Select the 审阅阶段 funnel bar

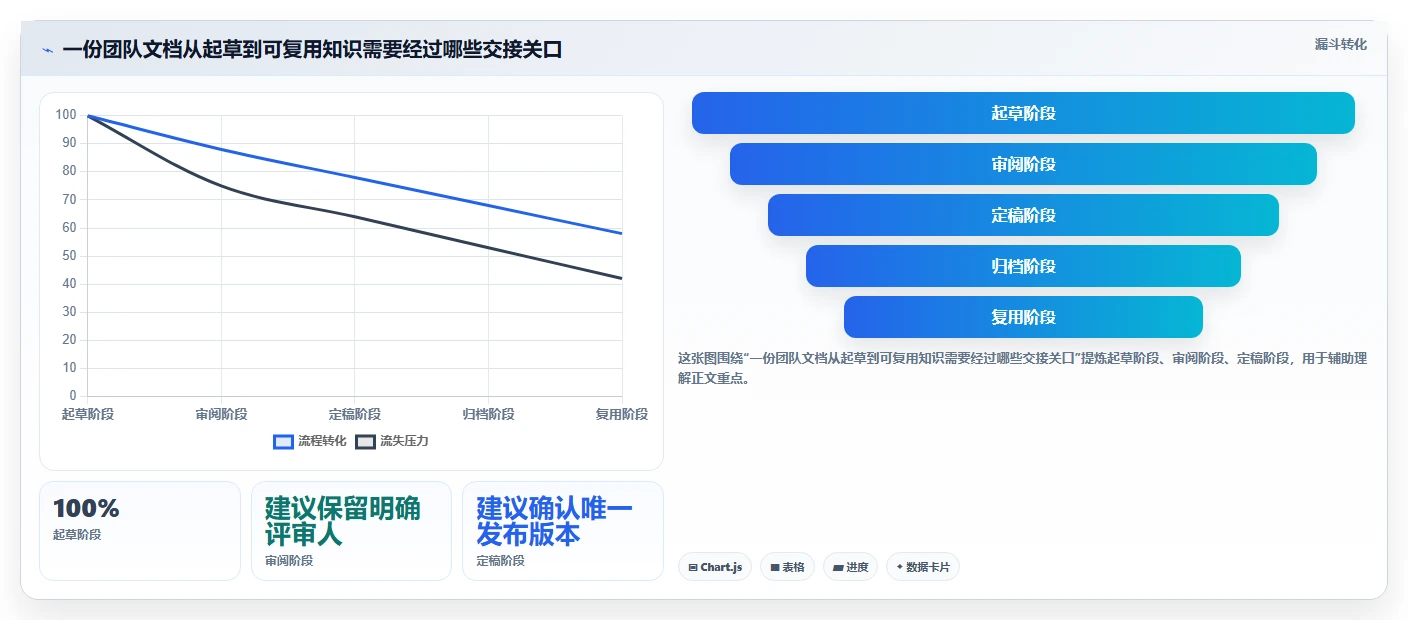(x=1023, y=164)
